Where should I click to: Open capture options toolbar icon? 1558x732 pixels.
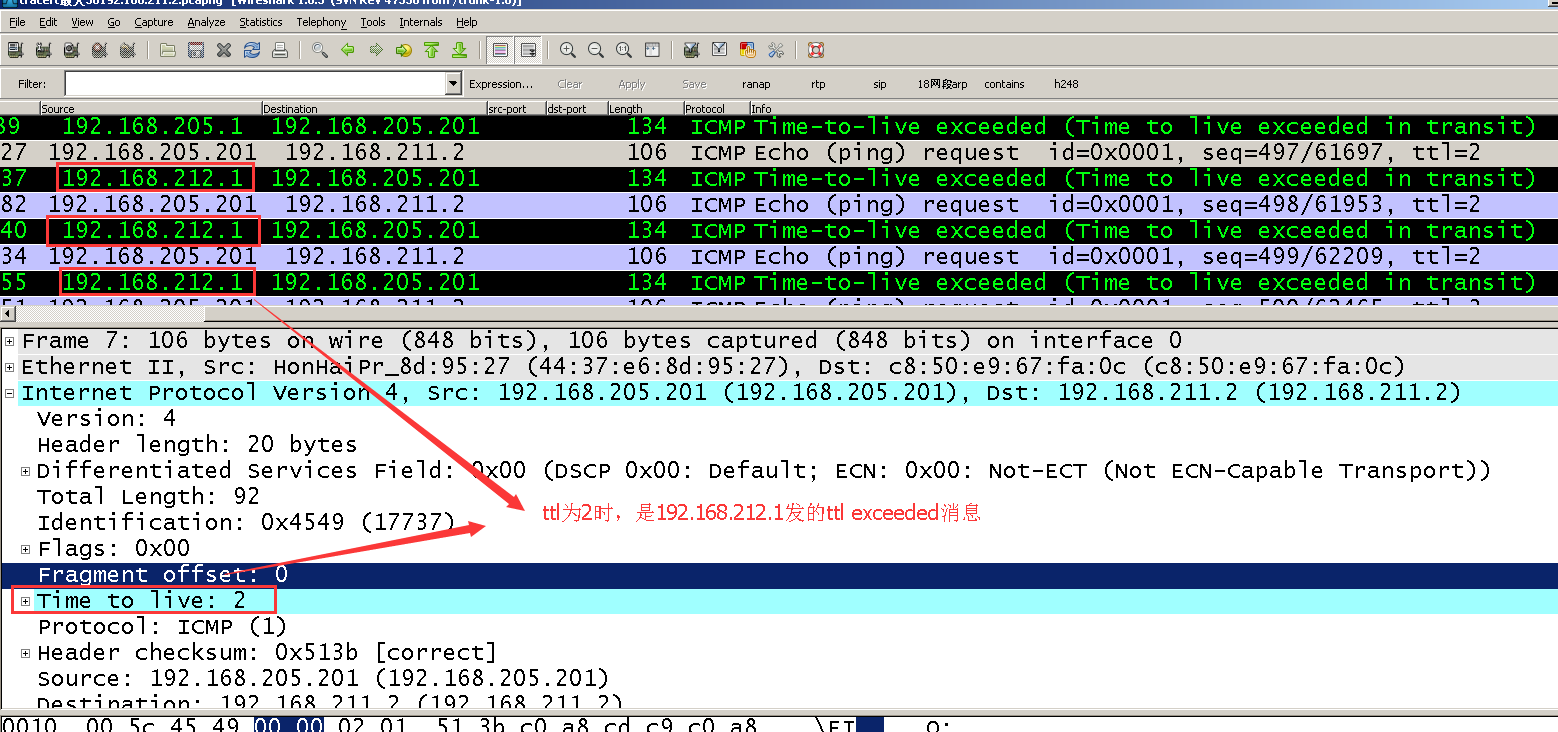[43, 50]
